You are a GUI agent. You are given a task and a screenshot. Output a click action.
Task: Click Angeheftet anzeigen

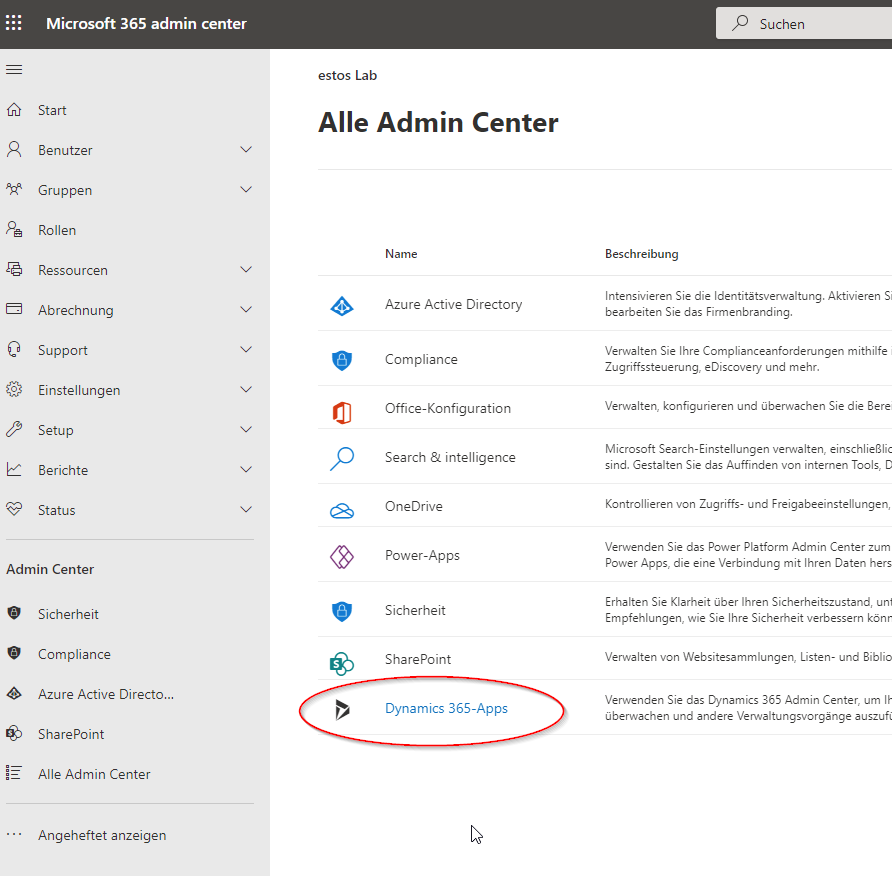pos(102,835)
